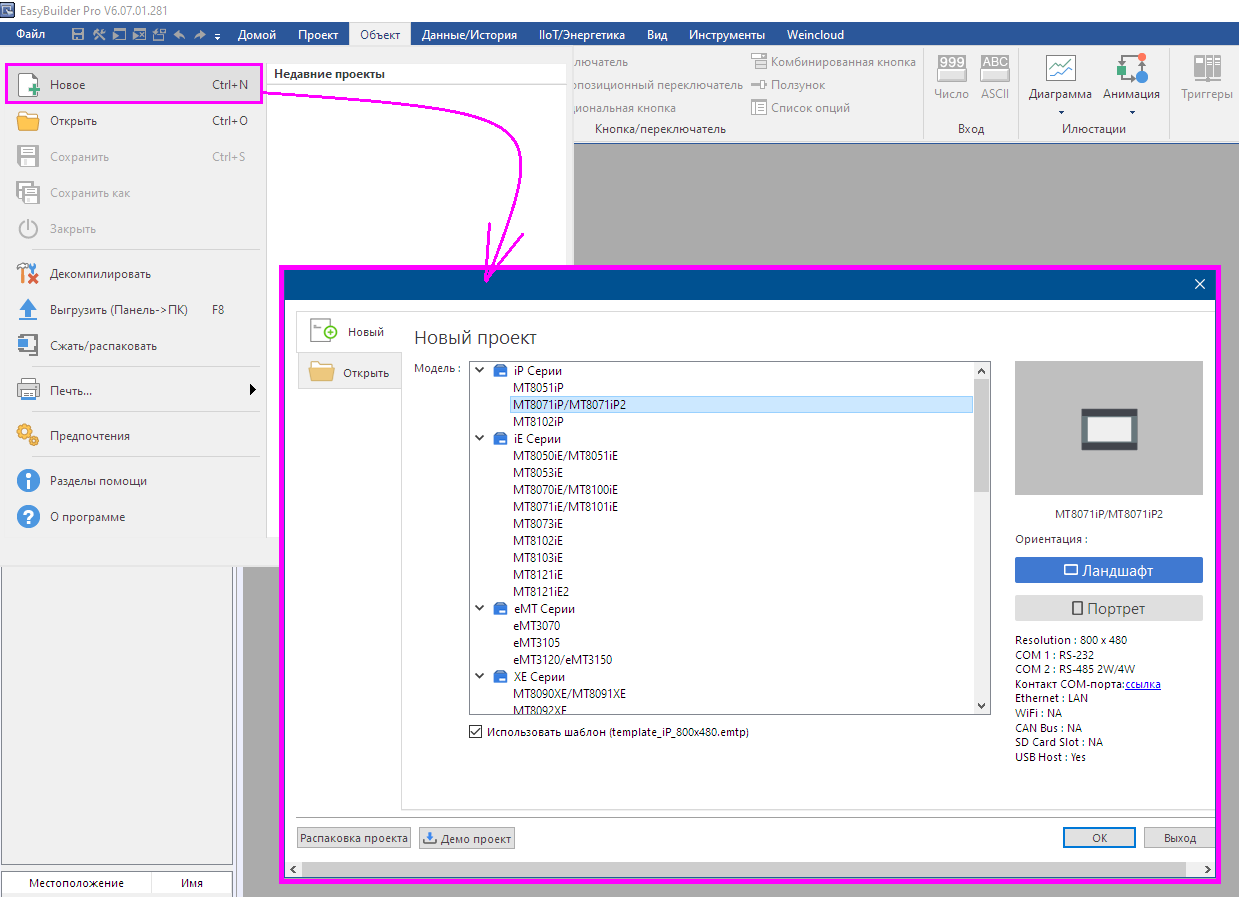
Task: Click the yellow folder icon beside Открыть menu entry
Action: click(x=30, y=121)
